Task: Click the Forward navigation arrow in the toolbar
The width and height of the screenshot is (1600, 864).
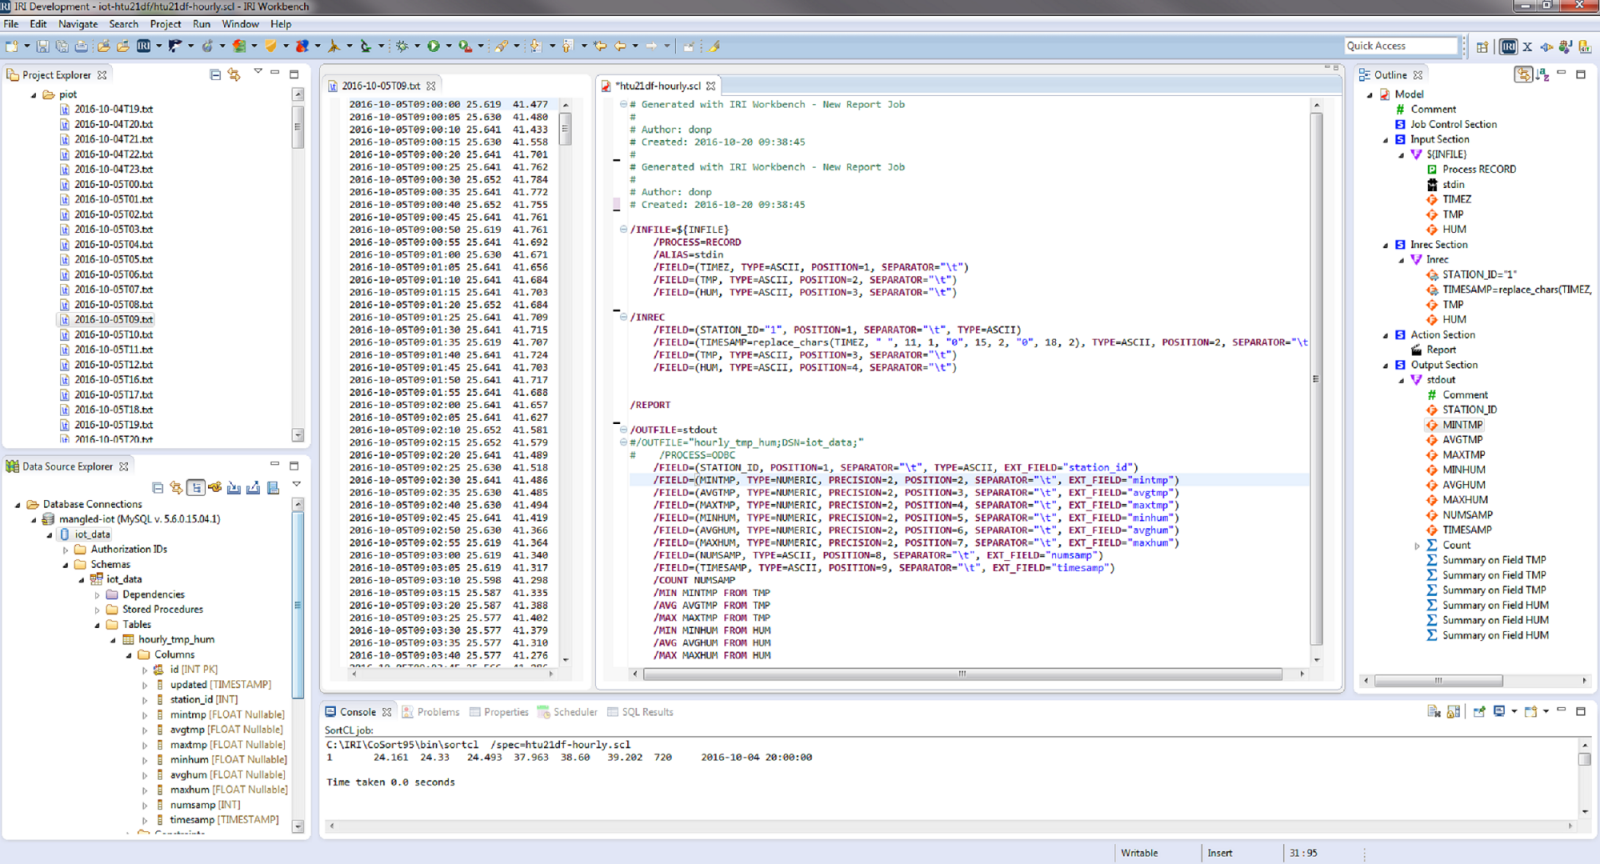Action: click(x=651, y=46)
